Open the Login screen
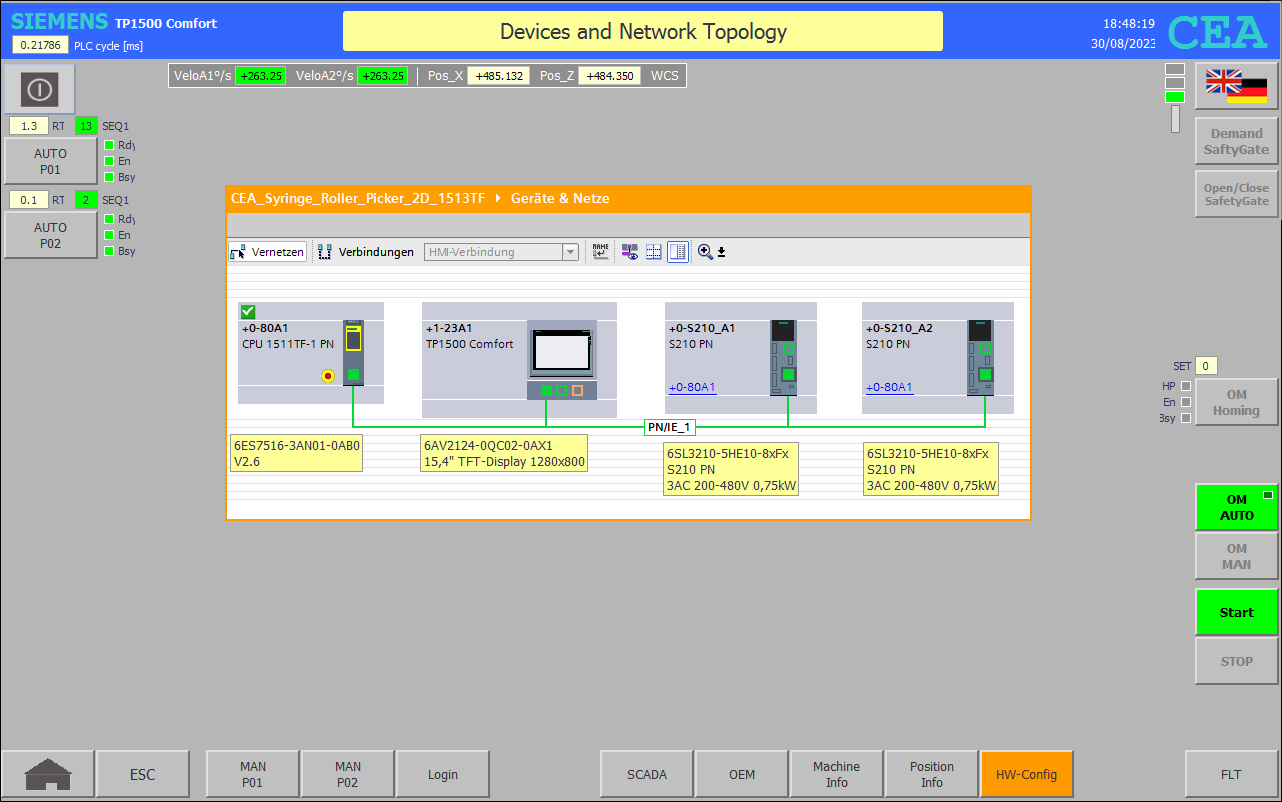 (443, 774)
